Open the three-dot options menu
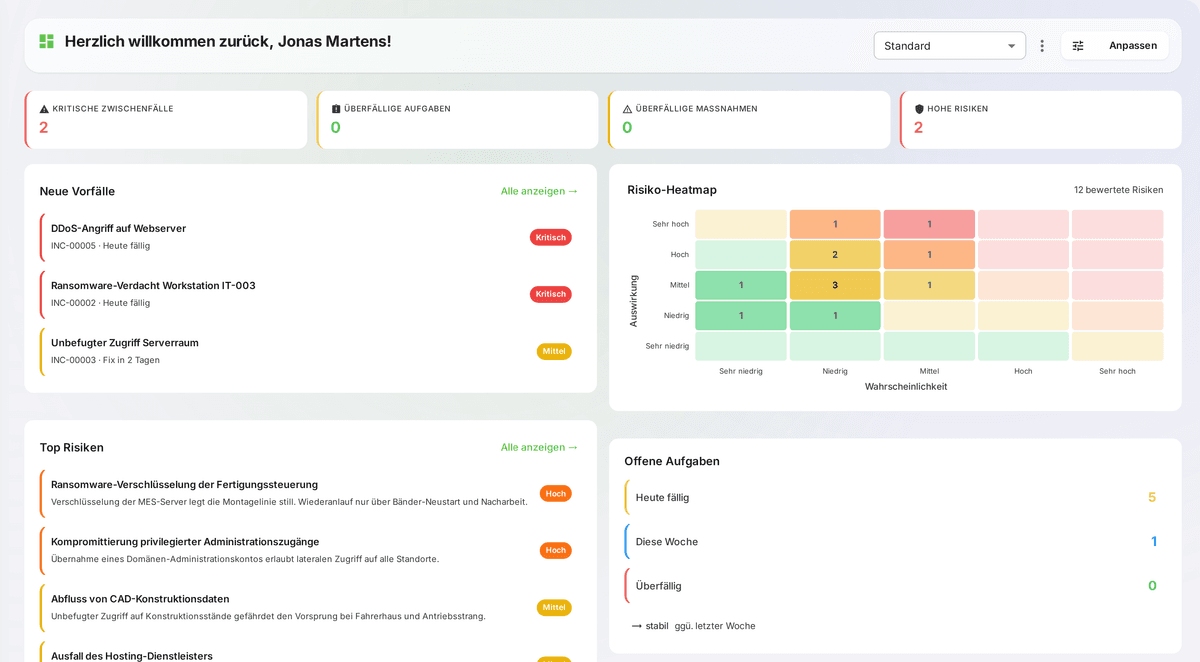The width and height of the screenshot is (1200, 662). (1042, 46)
